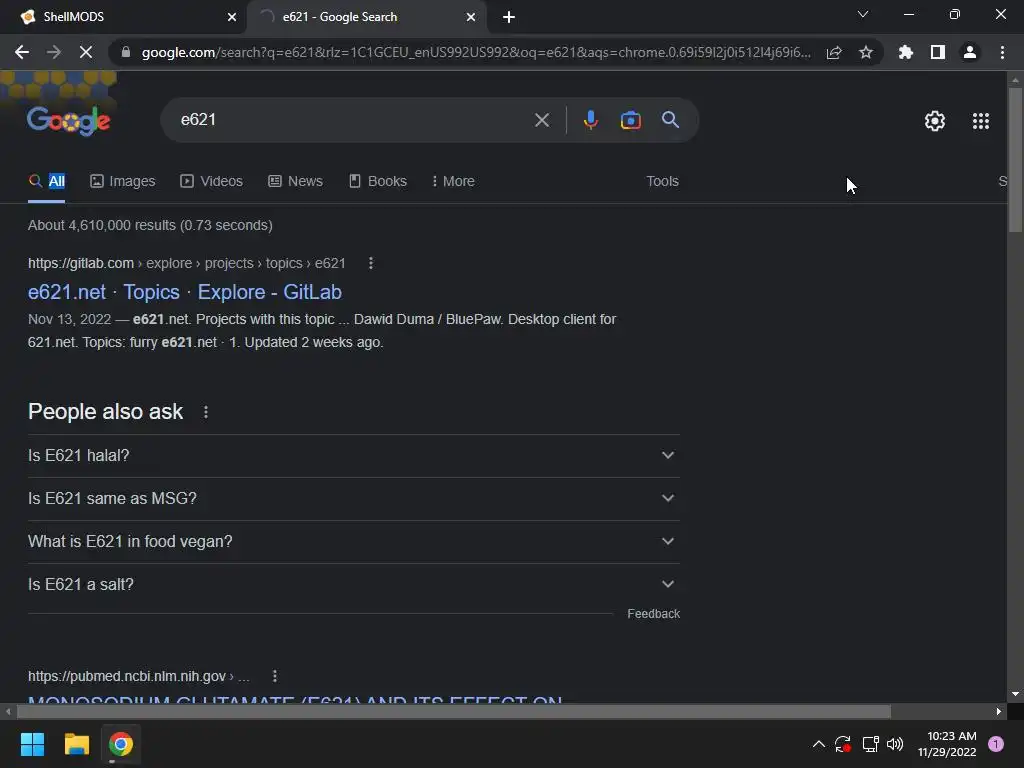Clear the search box text
The image size is (1024, 768).
[x=541, y=120]
